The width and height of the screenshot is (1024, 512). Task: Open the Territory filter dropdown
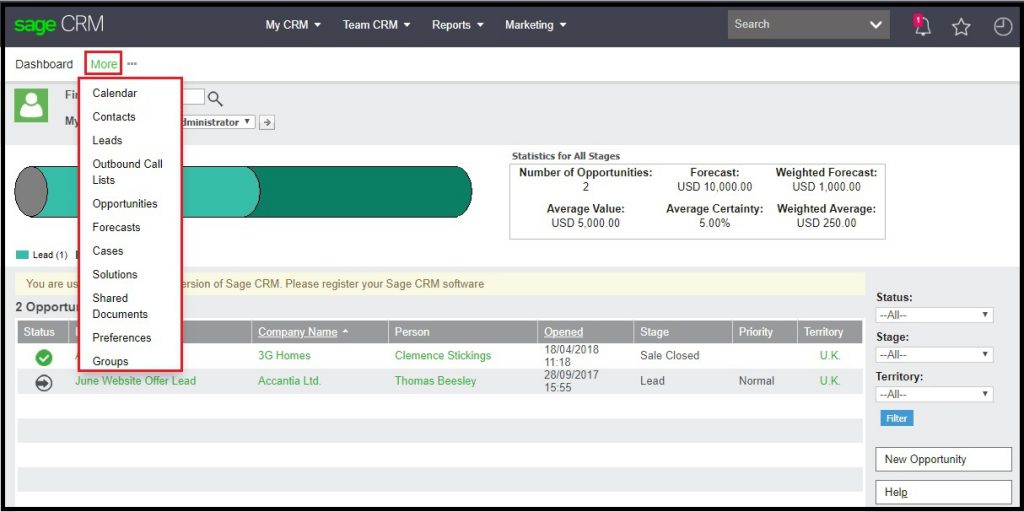(x=934, y=395)
